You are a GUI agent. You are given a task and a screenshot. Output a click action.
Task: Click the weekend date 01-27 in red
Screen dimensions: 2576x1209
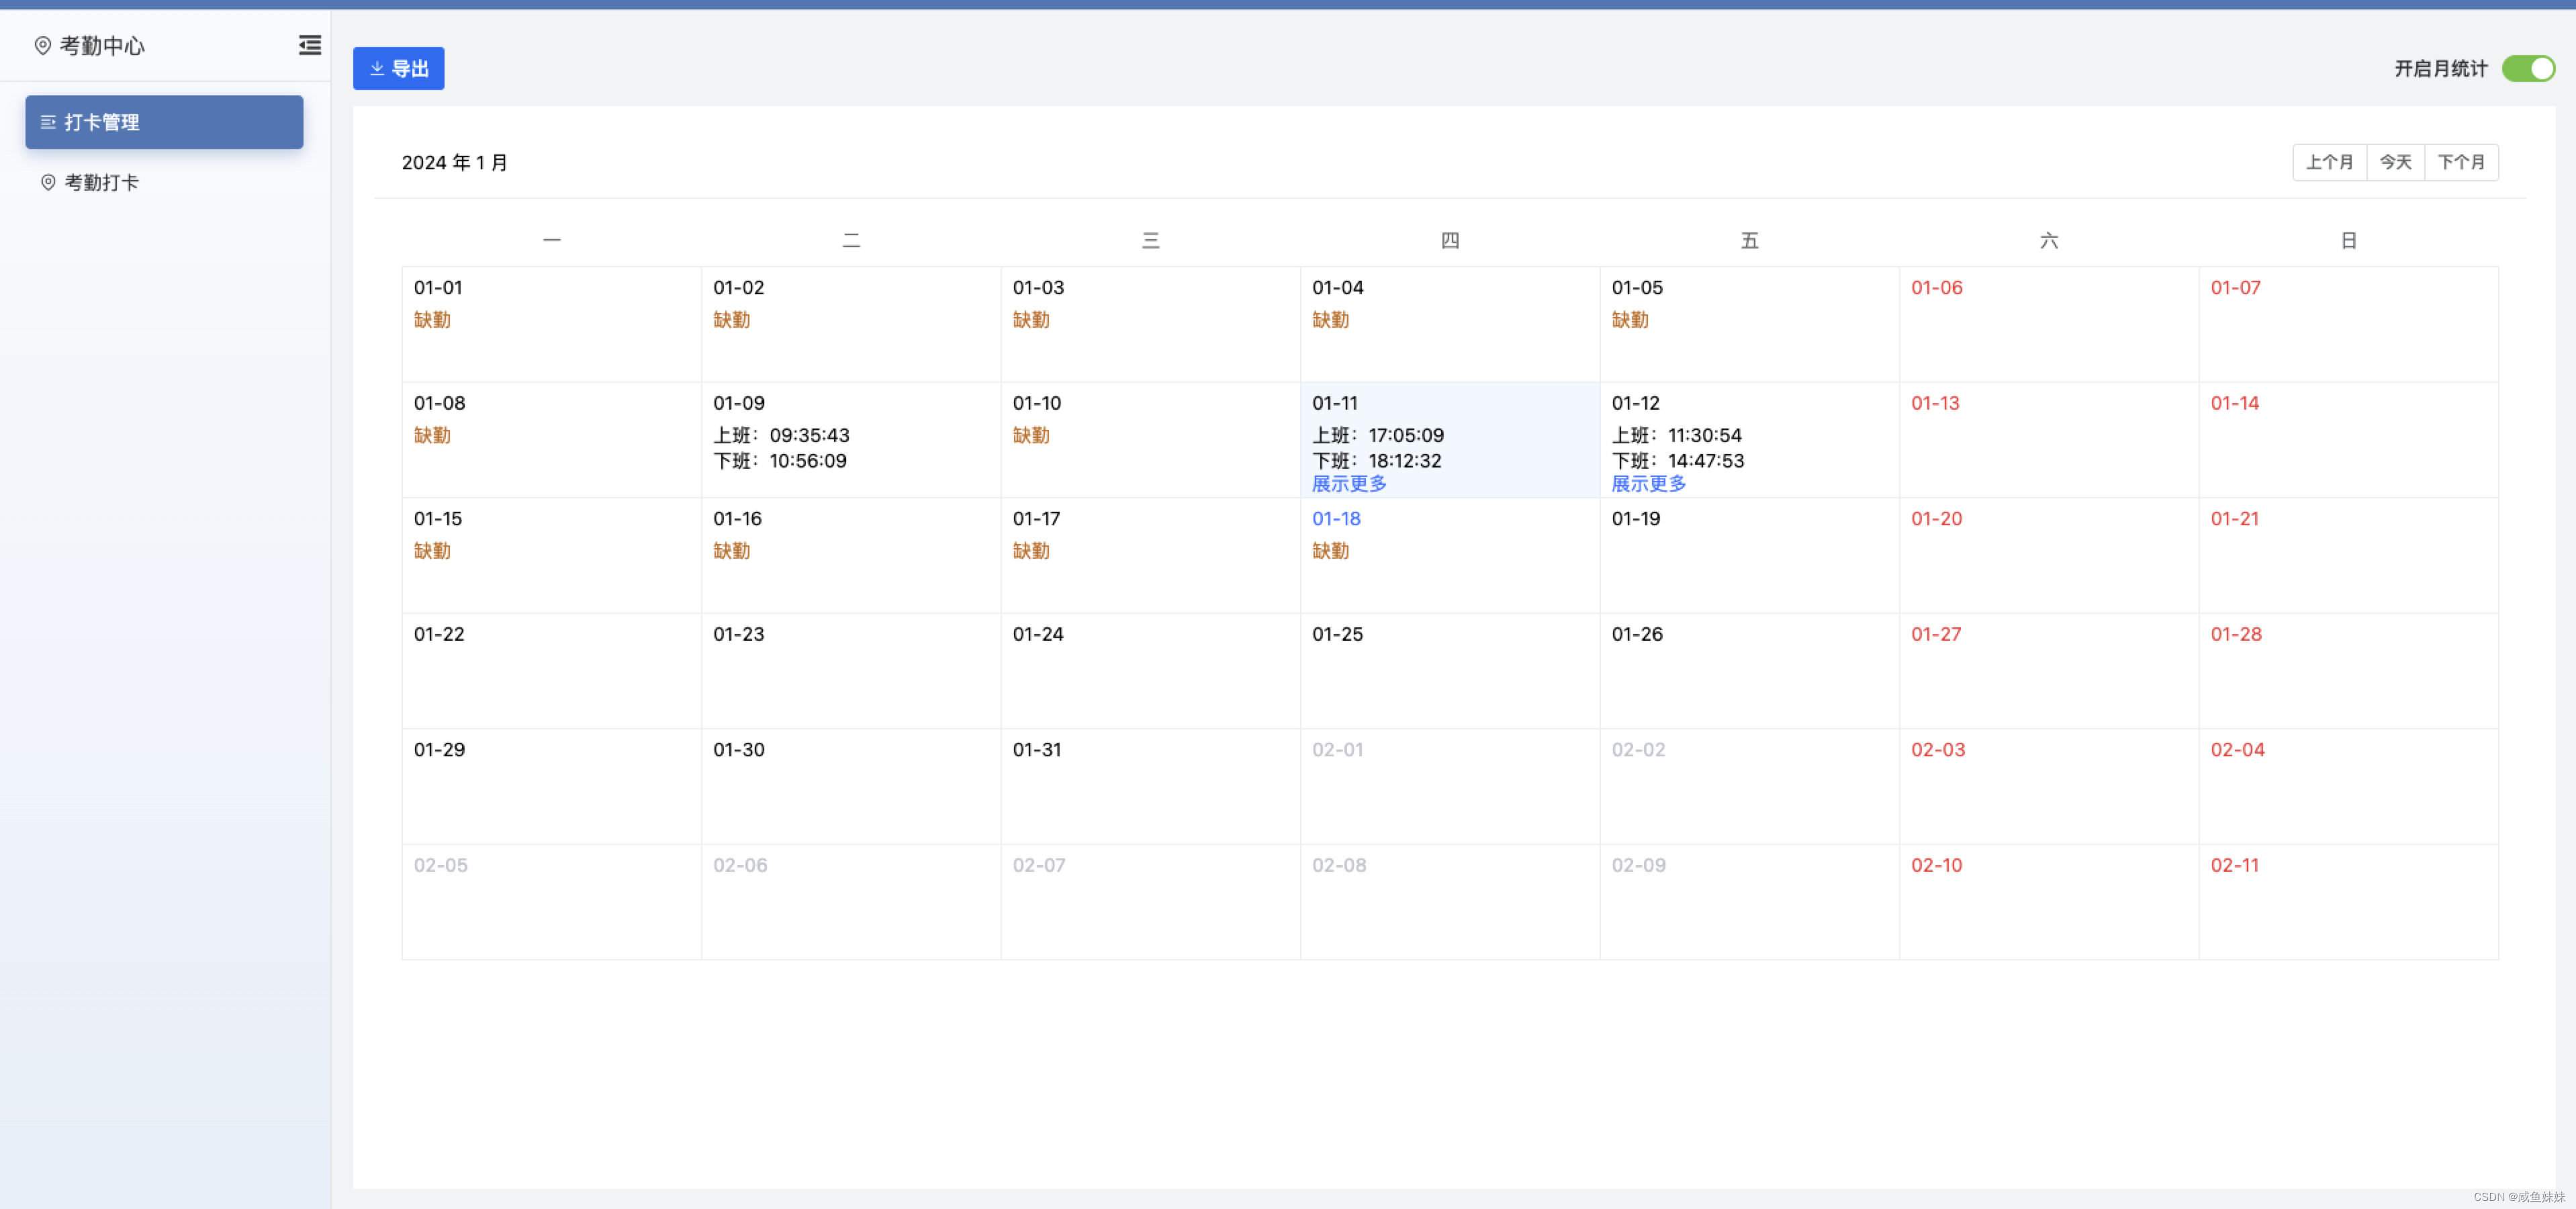1936,633
